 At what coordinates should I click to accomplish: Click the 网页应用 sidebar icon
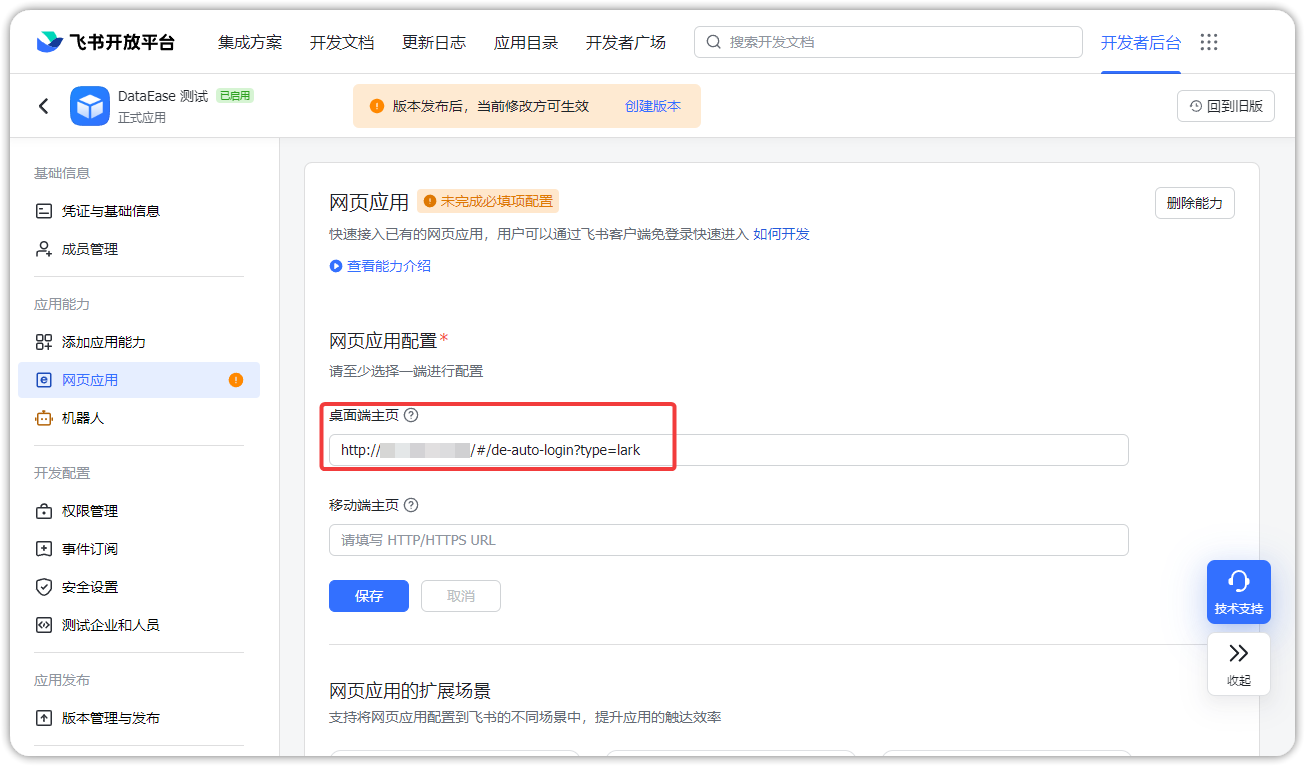pos(44,380)
